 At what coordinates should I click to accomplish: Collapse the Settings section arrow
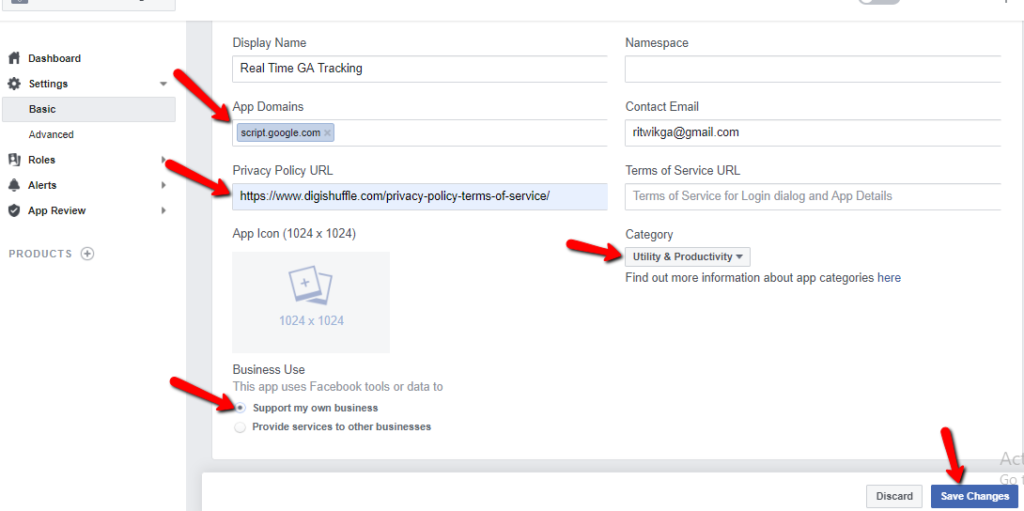[x=163, y=84]
